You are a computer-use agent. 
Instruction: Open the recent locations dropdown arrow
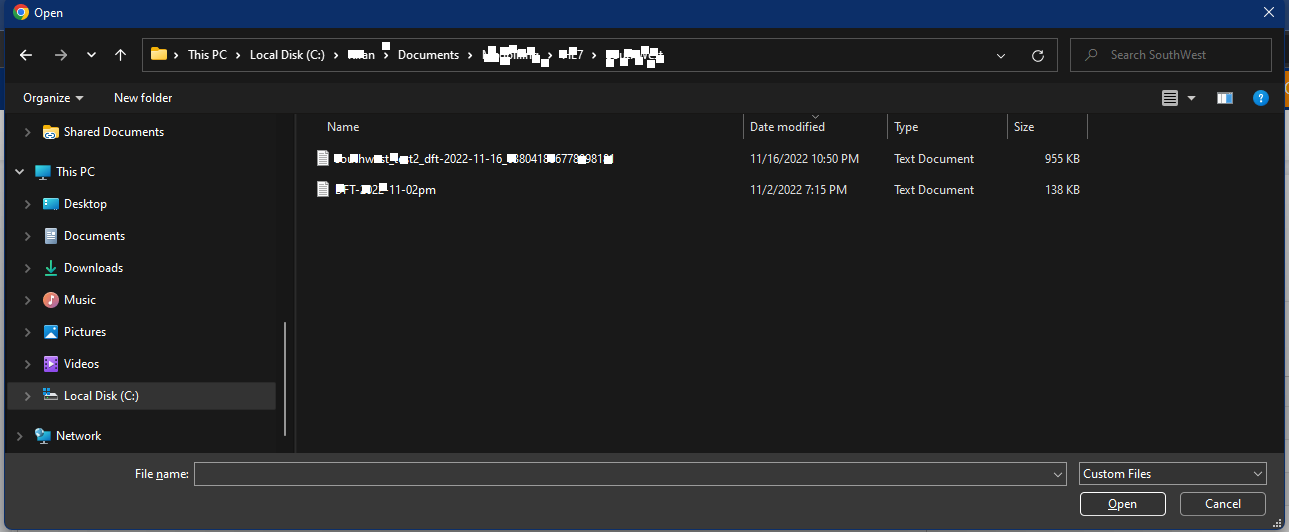[92, 55]
